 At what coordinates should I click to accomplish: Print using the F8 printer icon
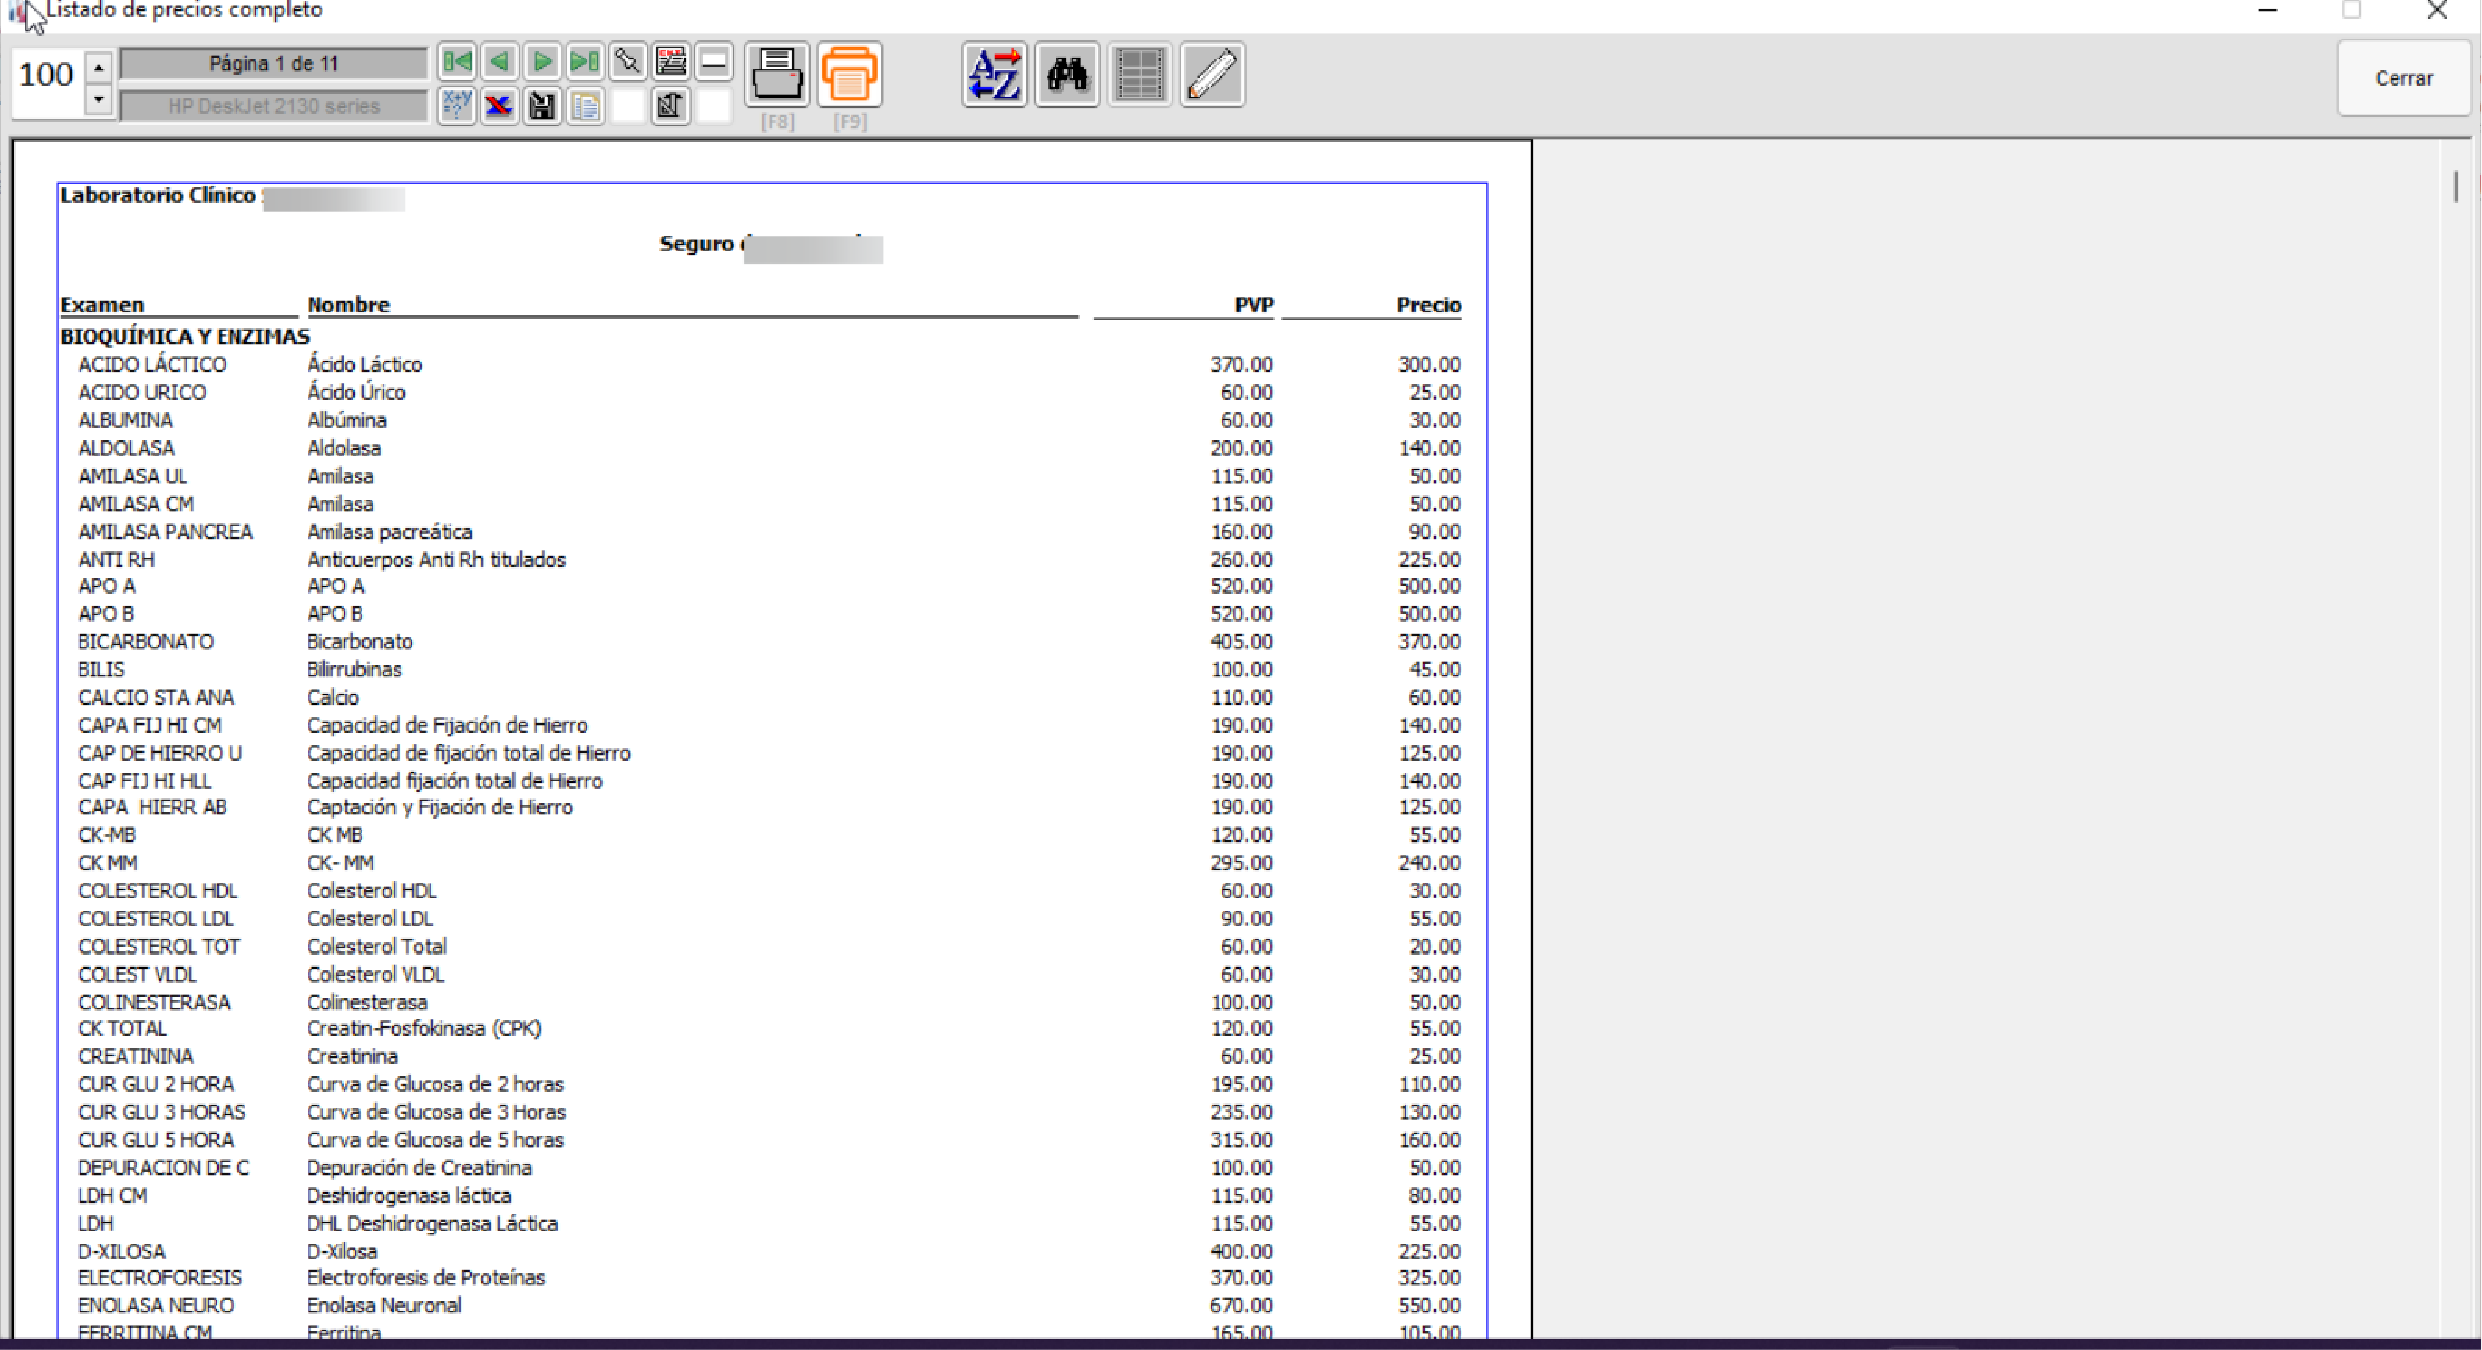point(777,75)
